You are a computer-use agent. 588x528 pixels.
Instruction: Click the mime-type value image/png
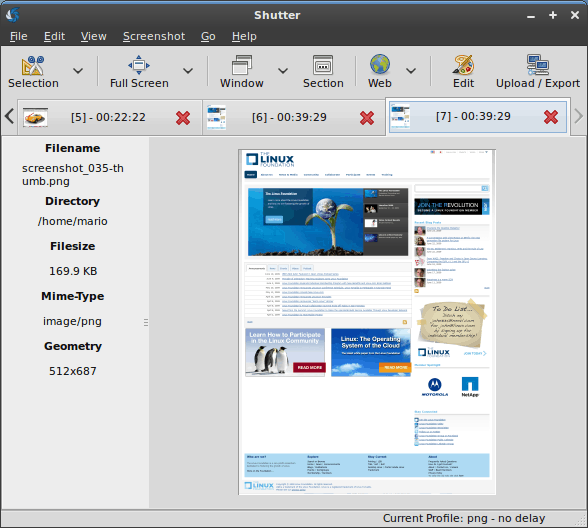click(72, 321)
